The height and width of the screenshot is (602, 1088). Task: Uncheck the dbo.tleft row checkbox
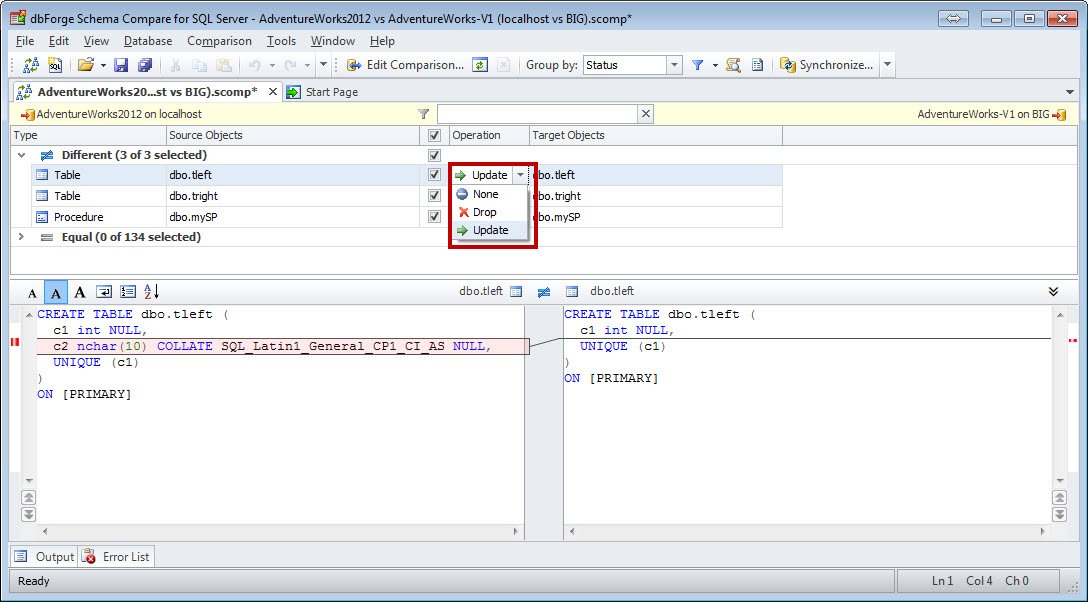434,175
